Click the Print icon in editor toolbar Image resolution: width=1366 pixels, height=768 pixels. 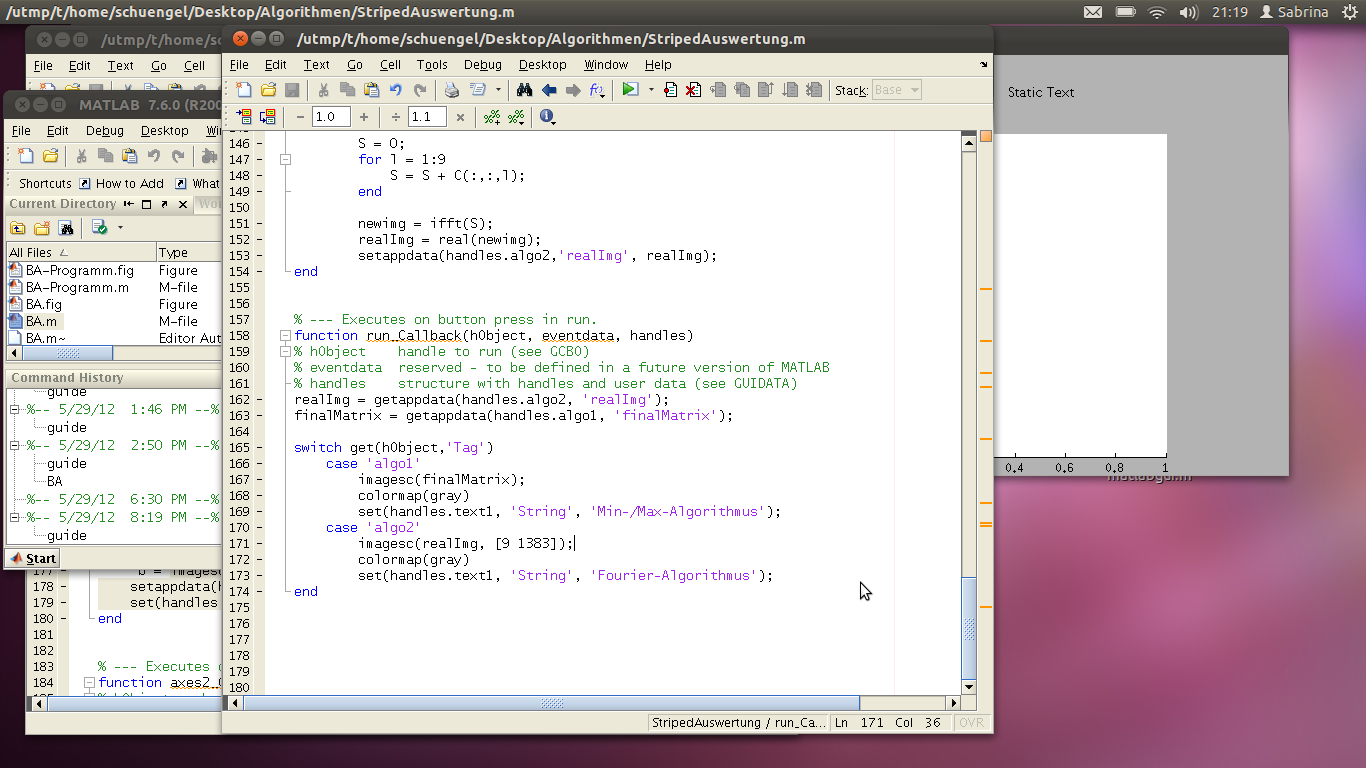[452, 90]
